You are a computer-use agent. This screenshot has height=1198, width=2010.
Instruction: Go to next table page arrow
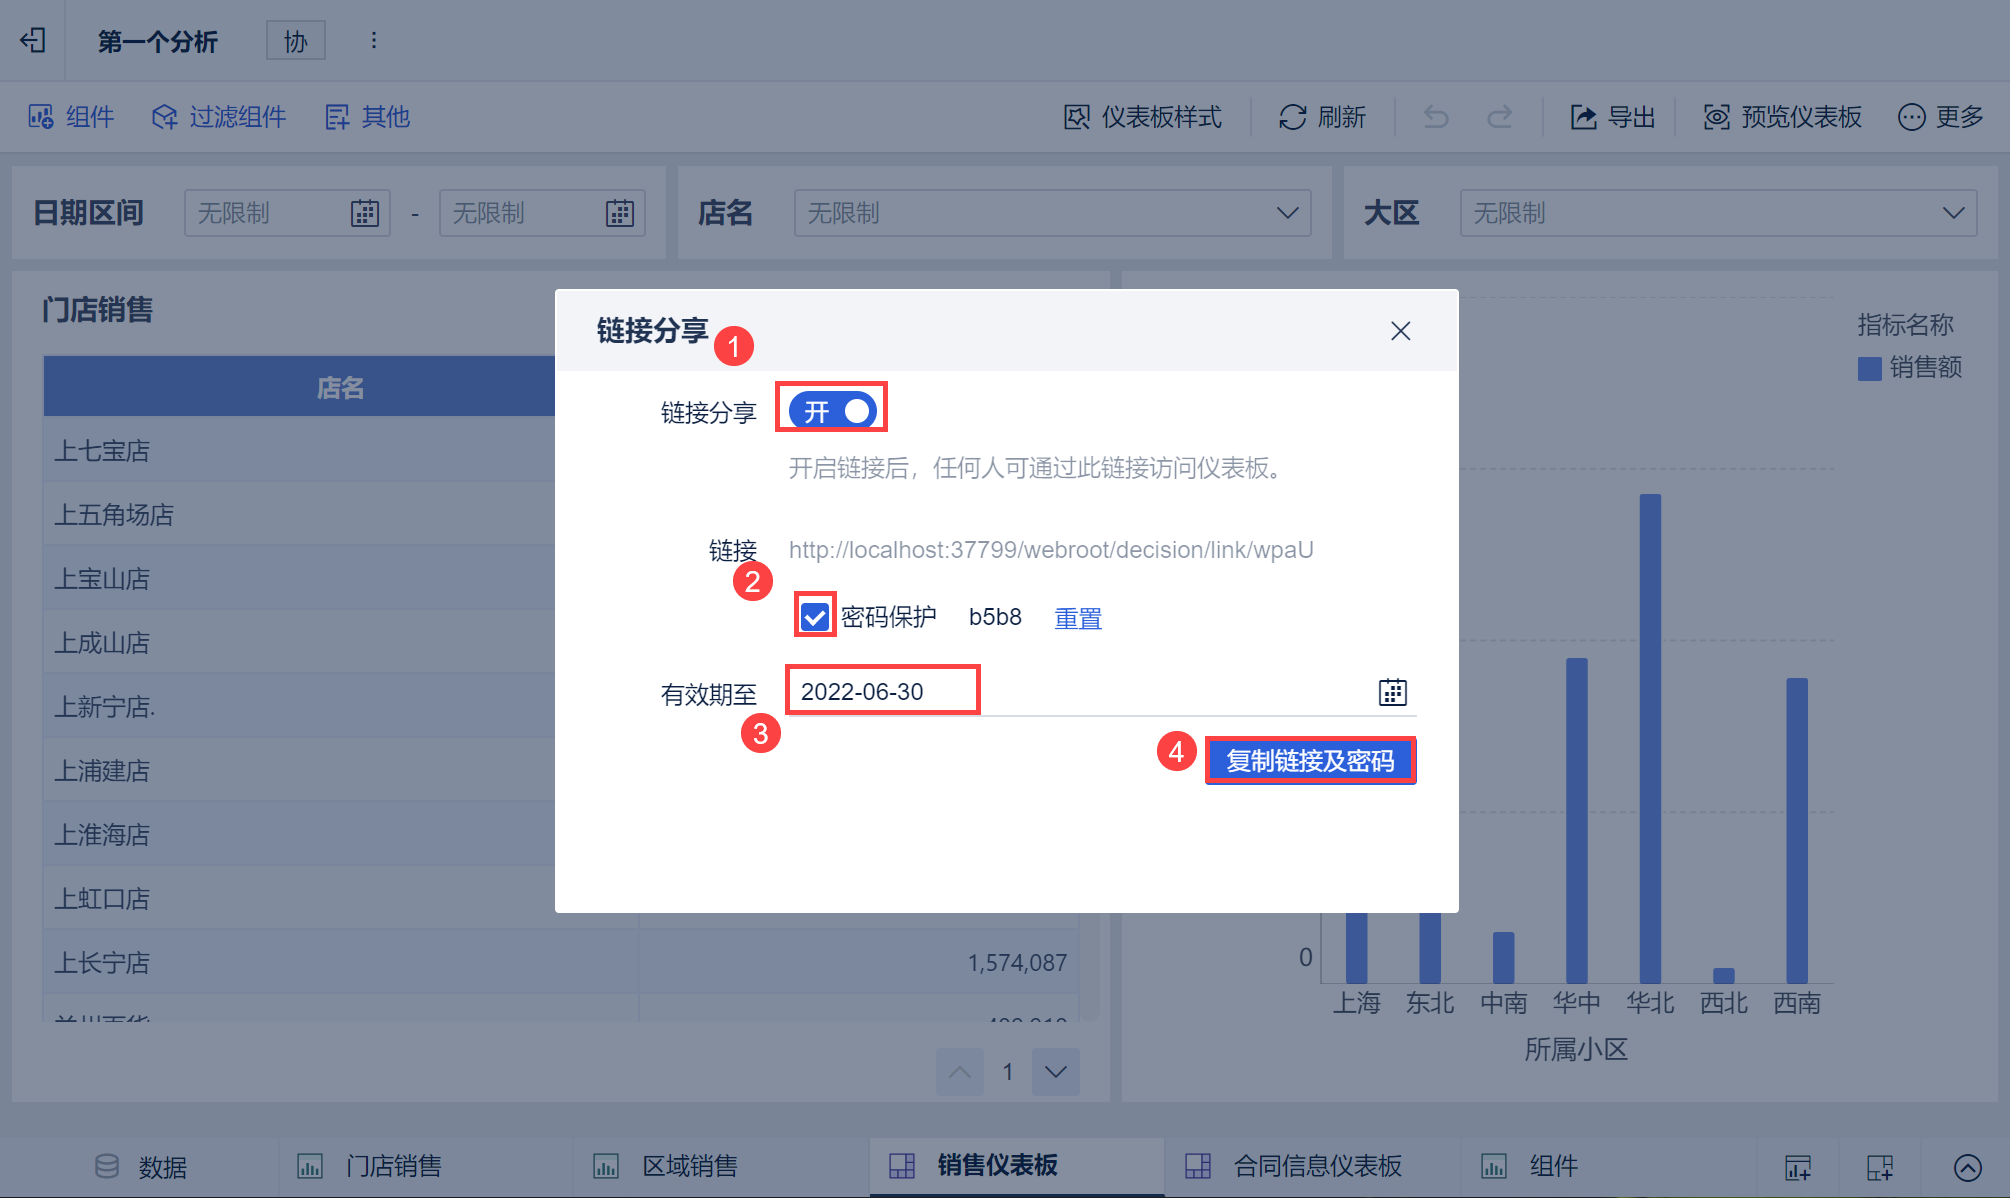click(x=1055, y=1072)
